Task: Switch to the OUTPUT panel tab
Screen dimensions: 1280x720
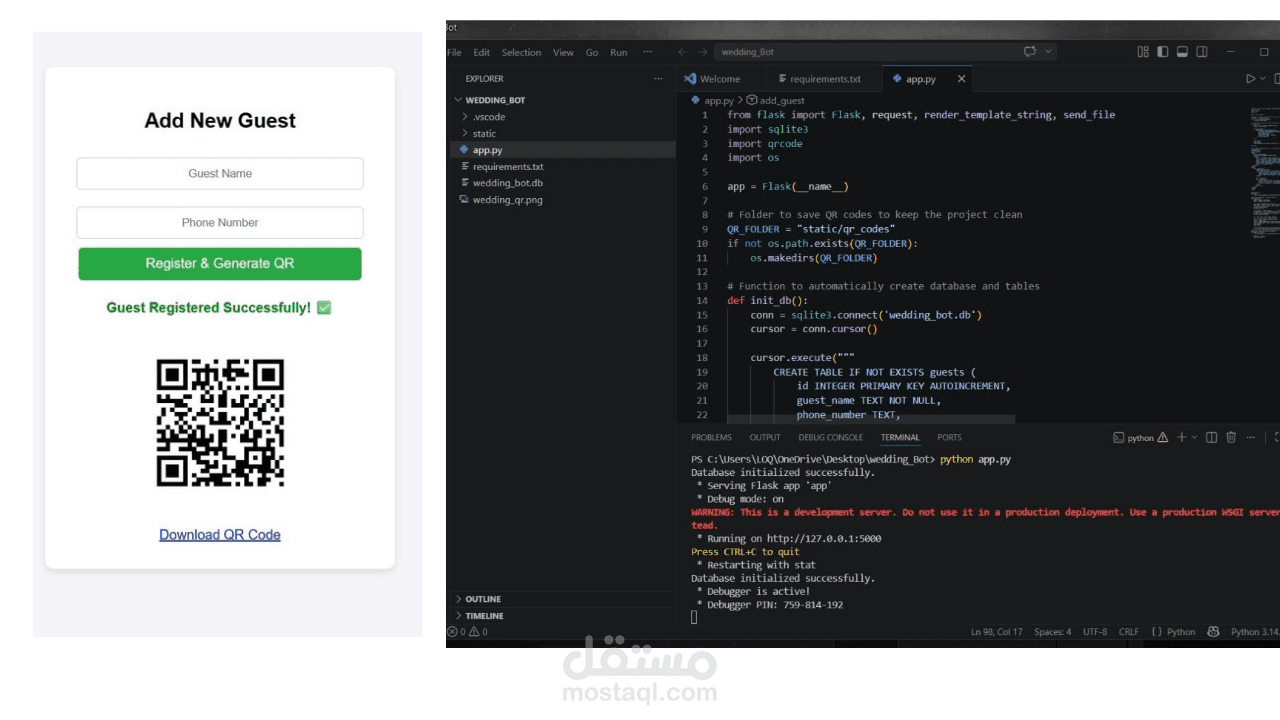Action: pos(765,437)
